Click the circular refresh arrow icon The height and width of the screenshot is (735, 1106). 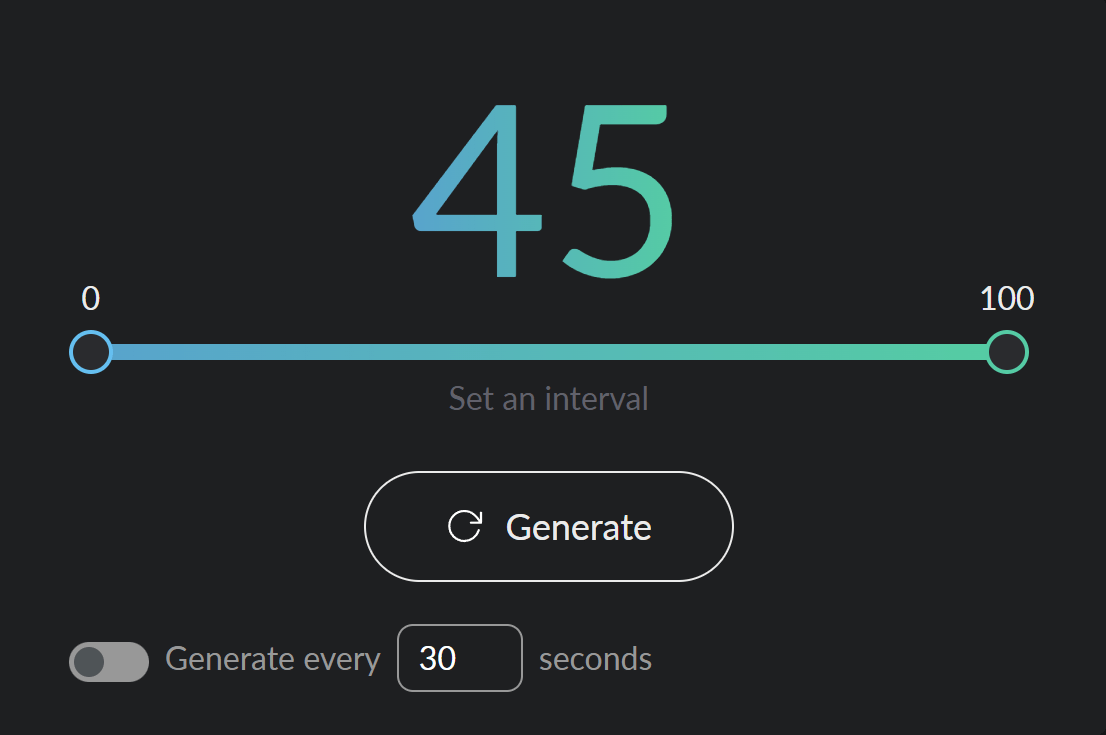(x=465, y=526)
